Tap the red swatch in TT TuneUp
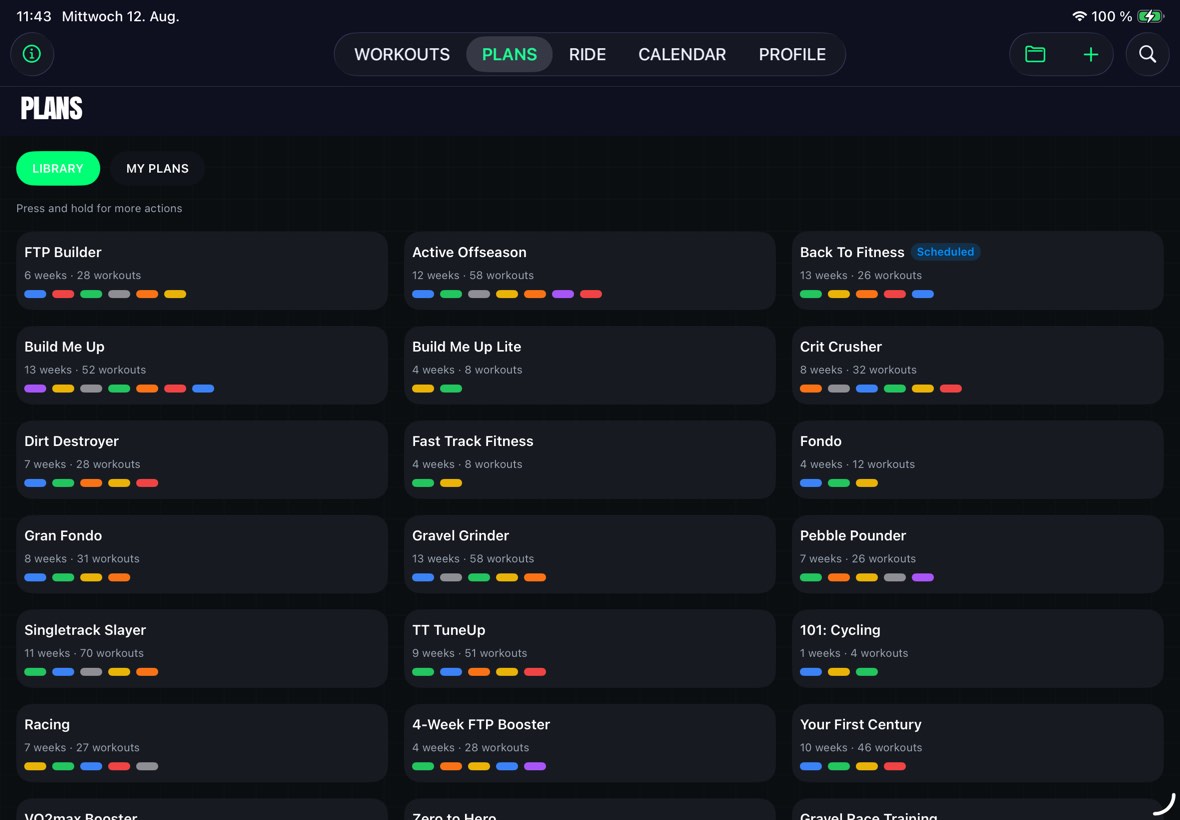Viewport: 1180px width, 820px height. pos(535,672)
